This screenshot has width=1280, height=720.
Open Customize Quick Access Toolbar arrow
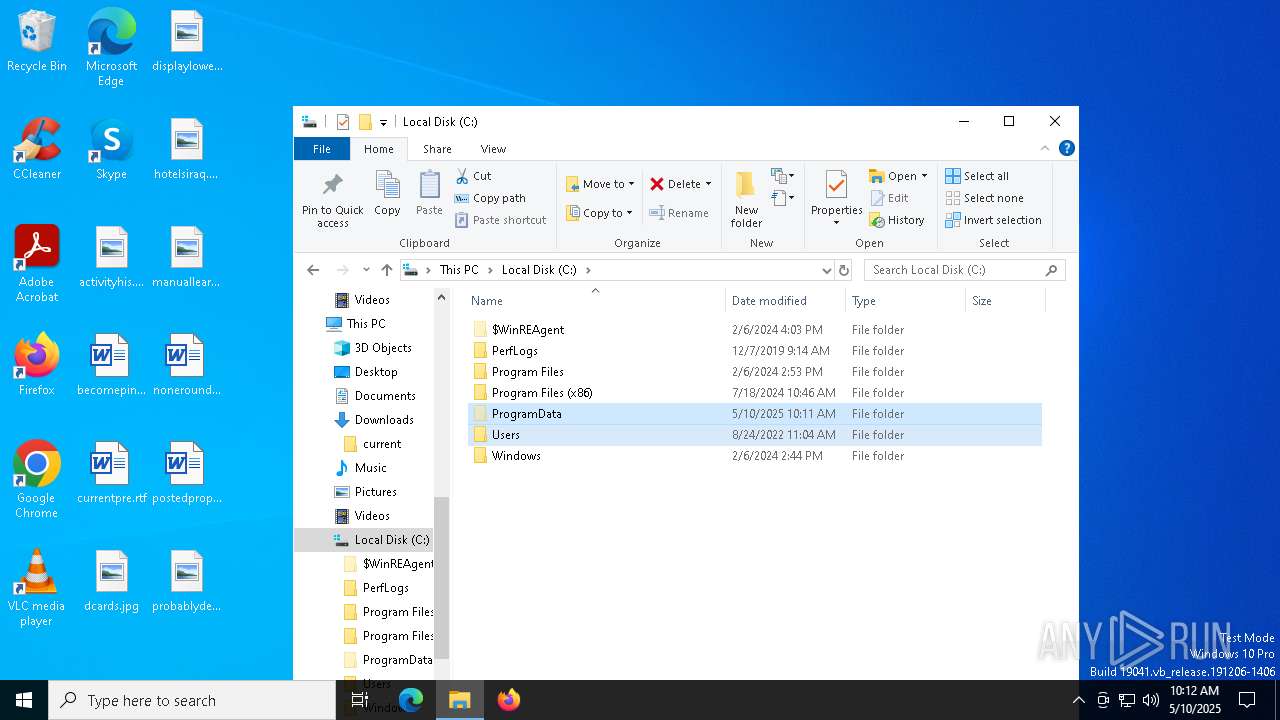click(383, 123)
